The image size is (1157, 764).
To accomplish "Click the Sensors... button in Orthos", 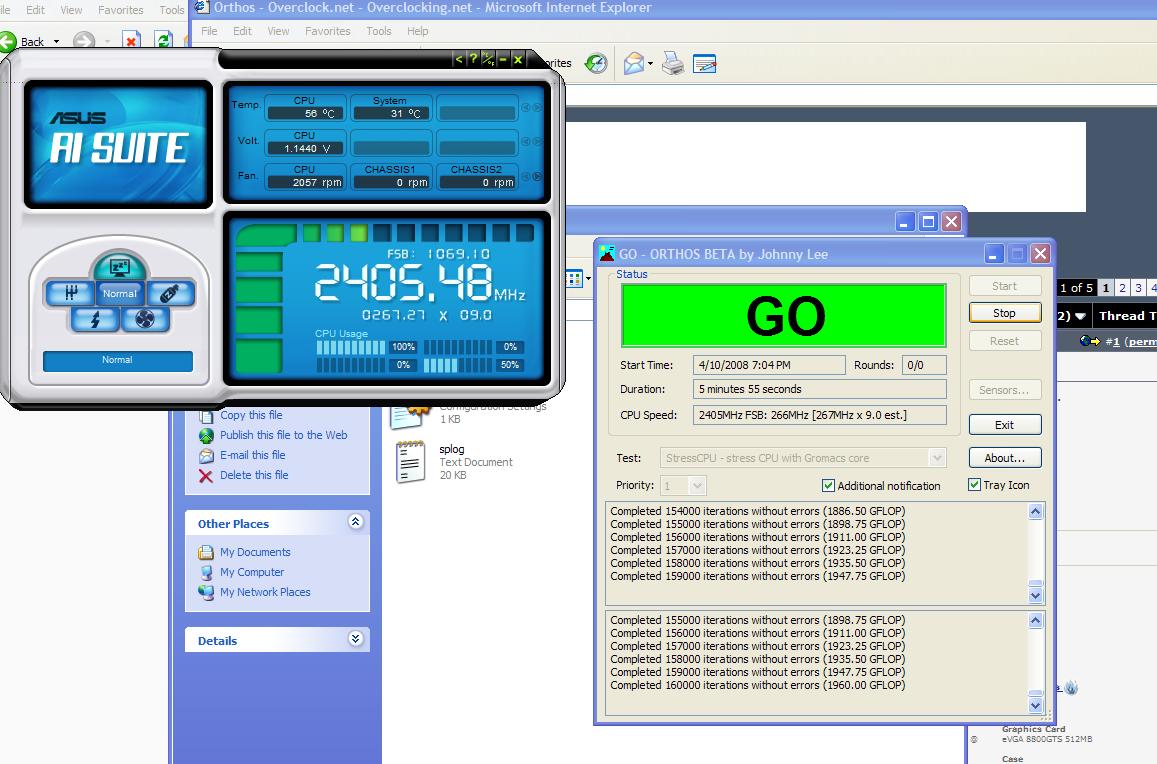I will 1004,390.
